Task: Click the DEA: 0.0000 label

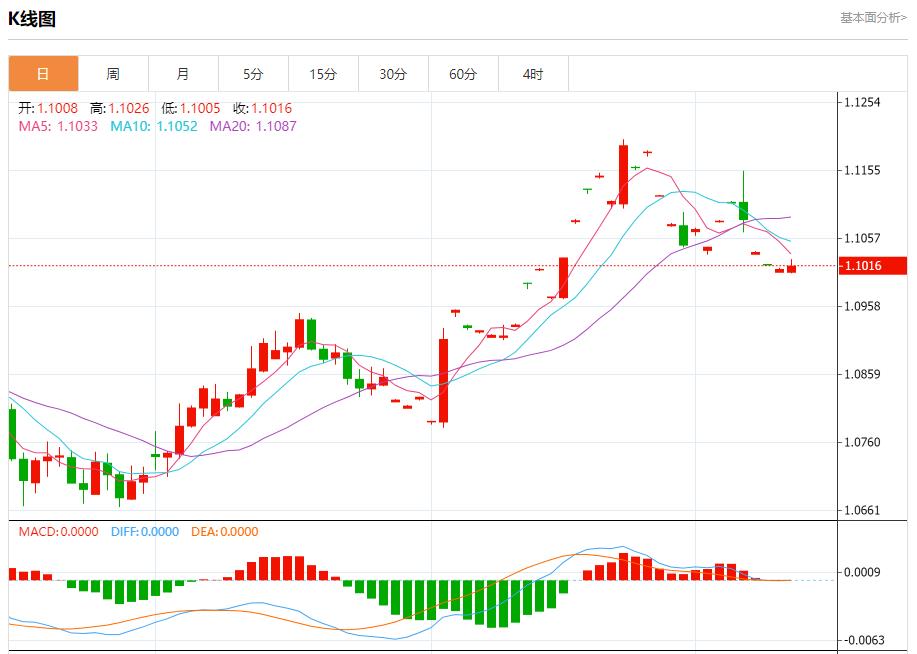Action: click(x=224, y=532)
